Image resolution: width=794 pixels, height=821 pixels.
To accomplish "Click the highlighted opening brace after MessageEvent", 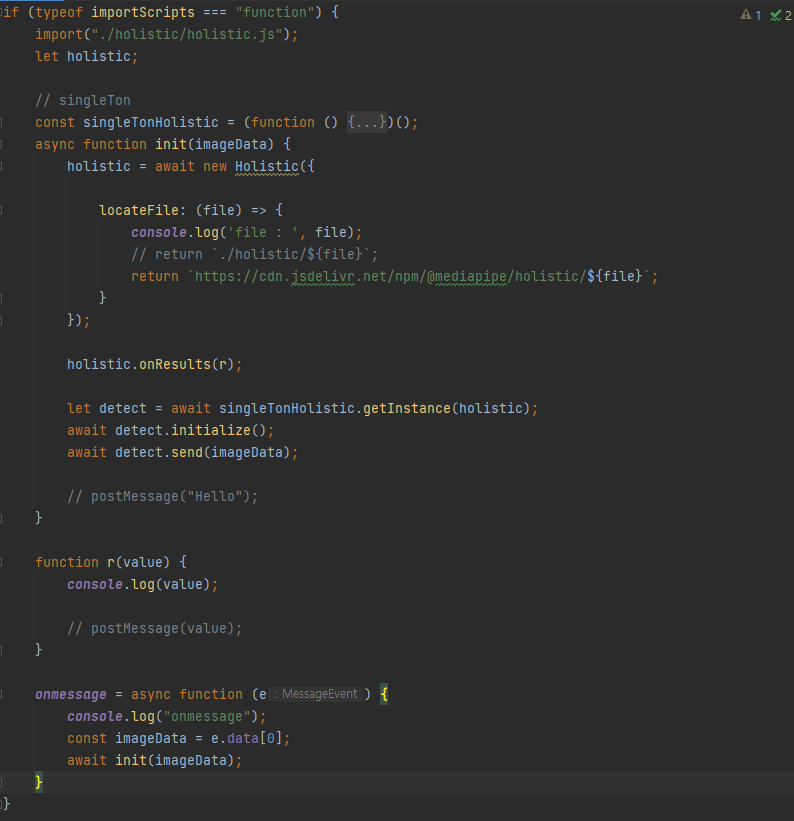I will pyautogui.click(x=384, y=694).
